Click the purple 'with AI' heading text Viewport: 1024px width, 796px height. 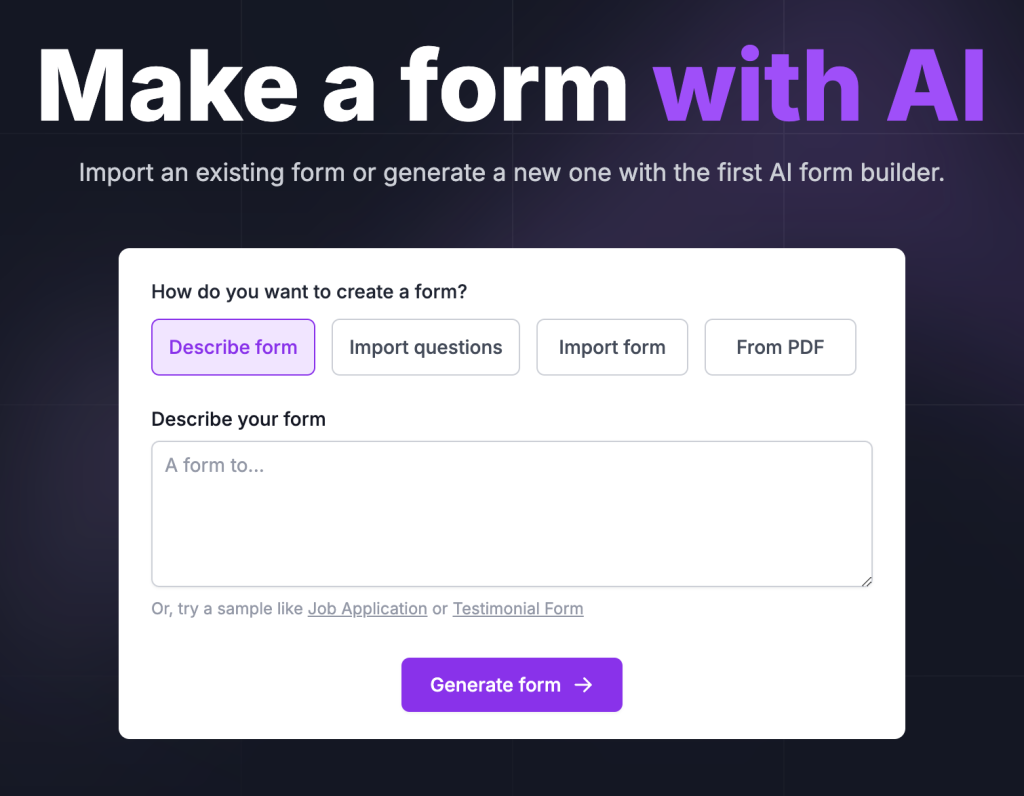pyautogui.click(x=818, y=85)
